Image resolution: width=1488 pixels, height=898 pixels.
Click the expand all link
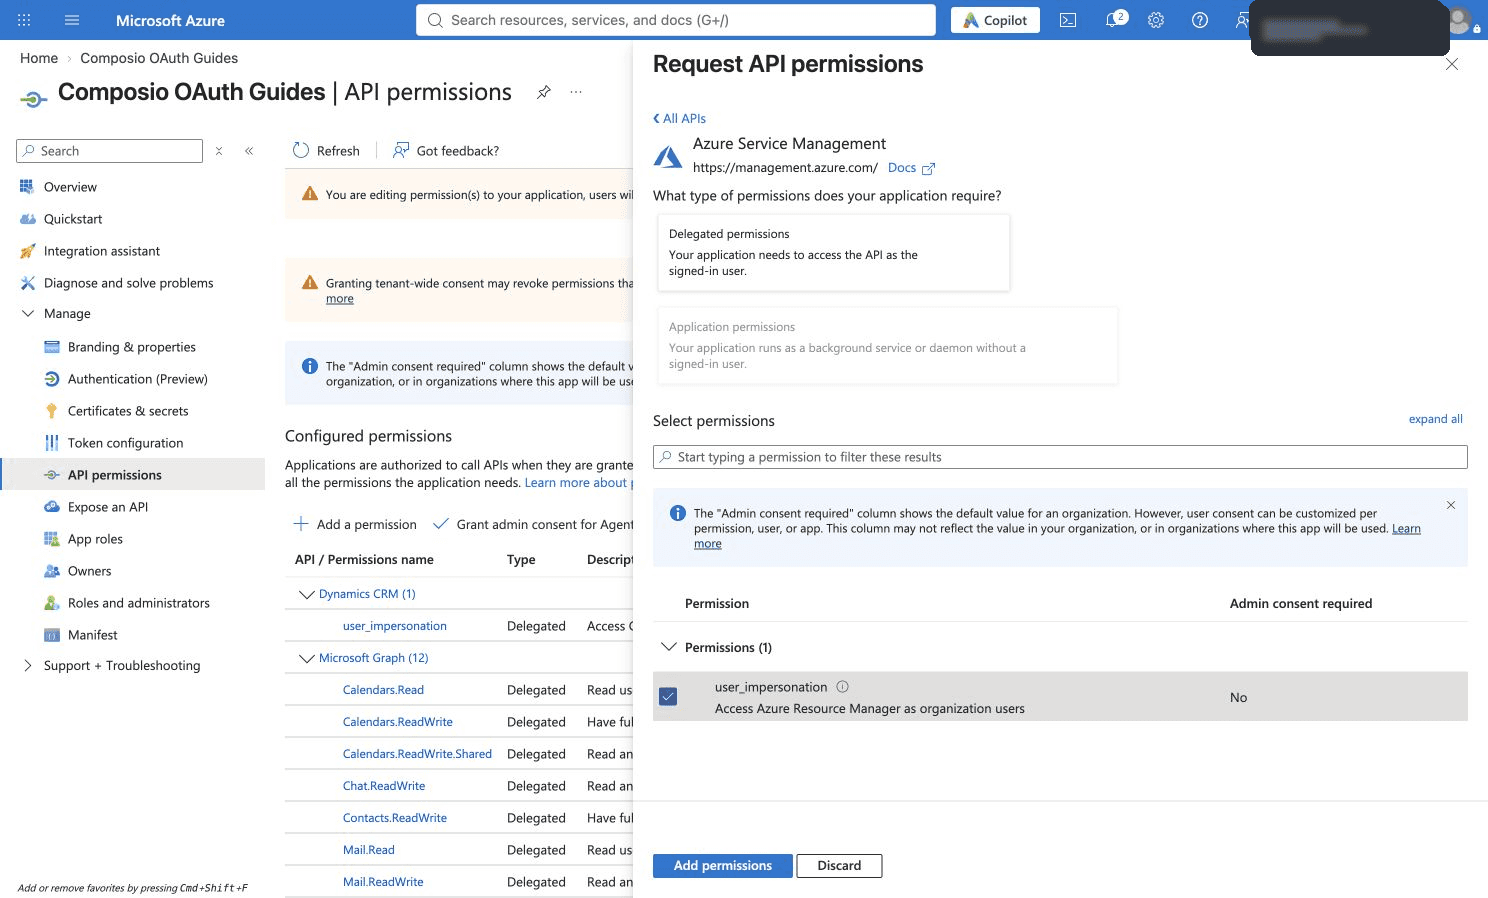point(1435,419)
